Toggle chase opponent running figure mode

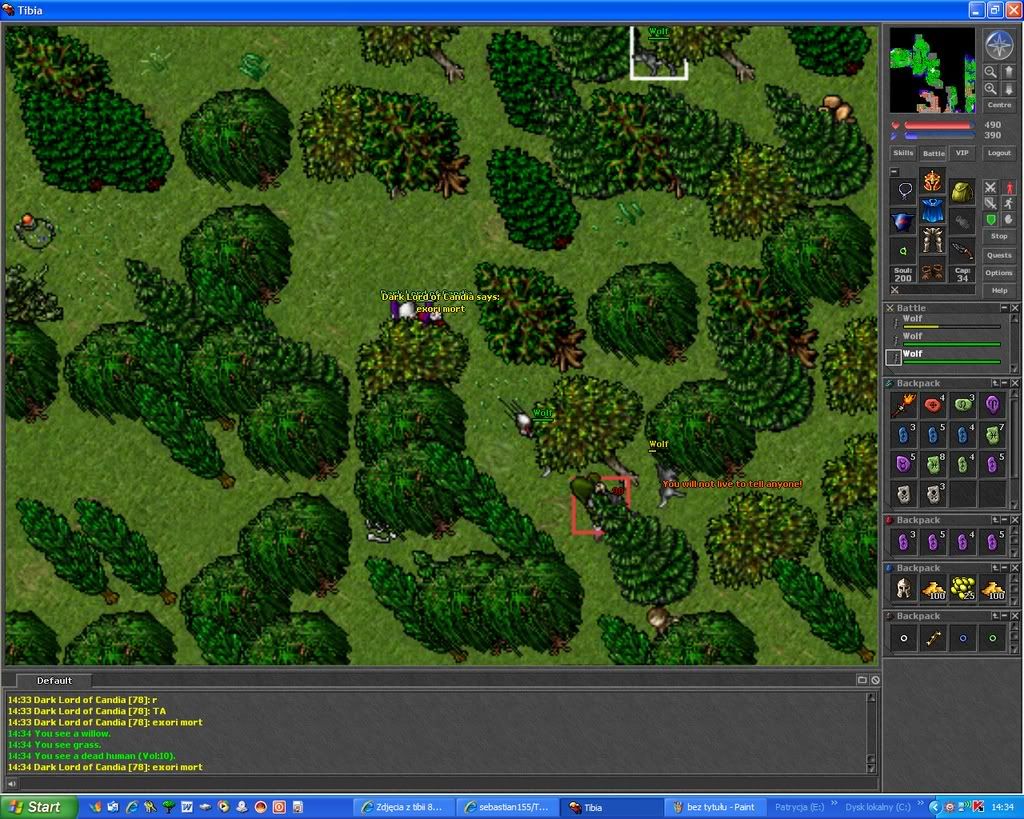(x=1008, y=204)
